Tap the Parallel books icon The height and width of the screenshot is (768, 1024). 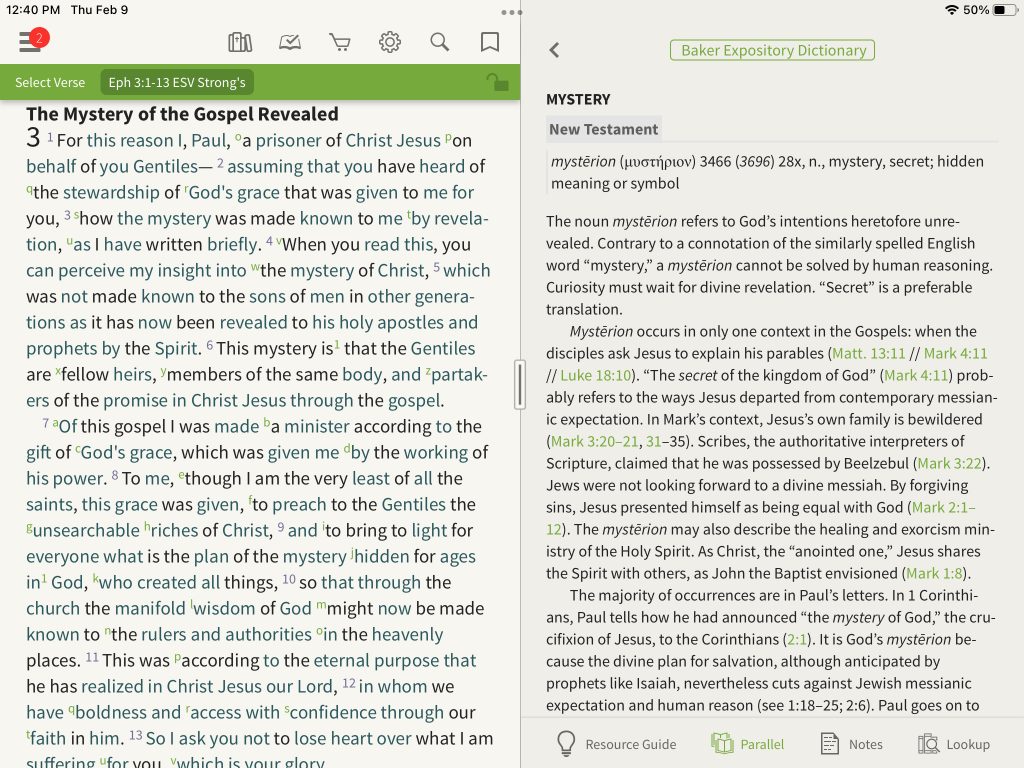[722, 744]
